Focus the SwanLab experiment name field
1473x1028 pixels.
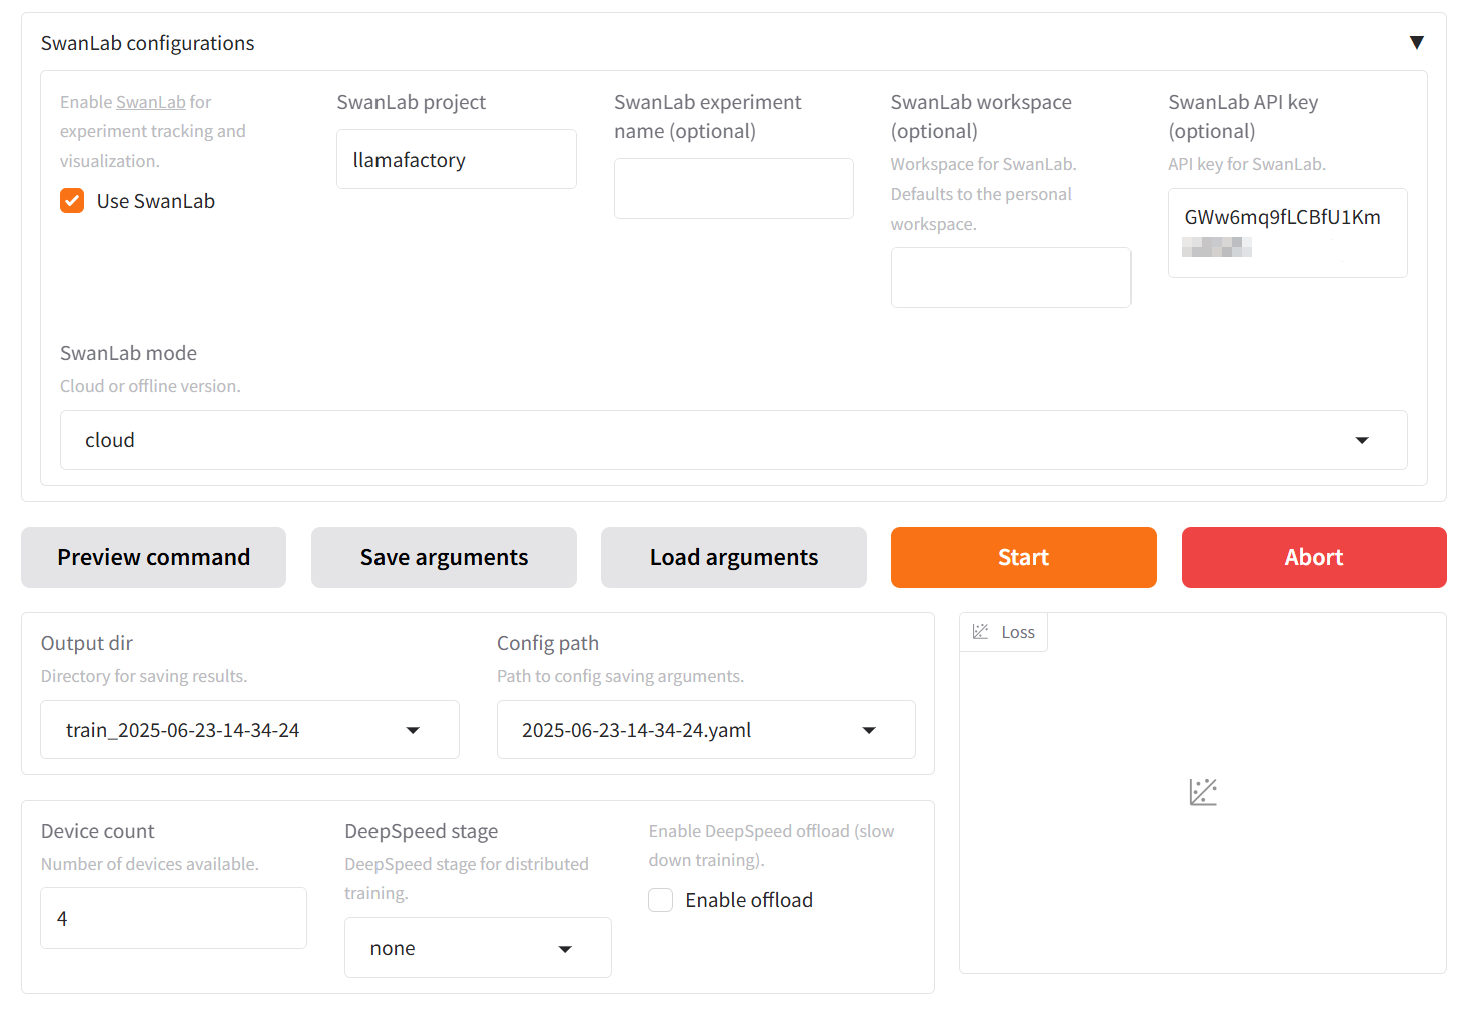pyautogui.click(x=733, y=189)
